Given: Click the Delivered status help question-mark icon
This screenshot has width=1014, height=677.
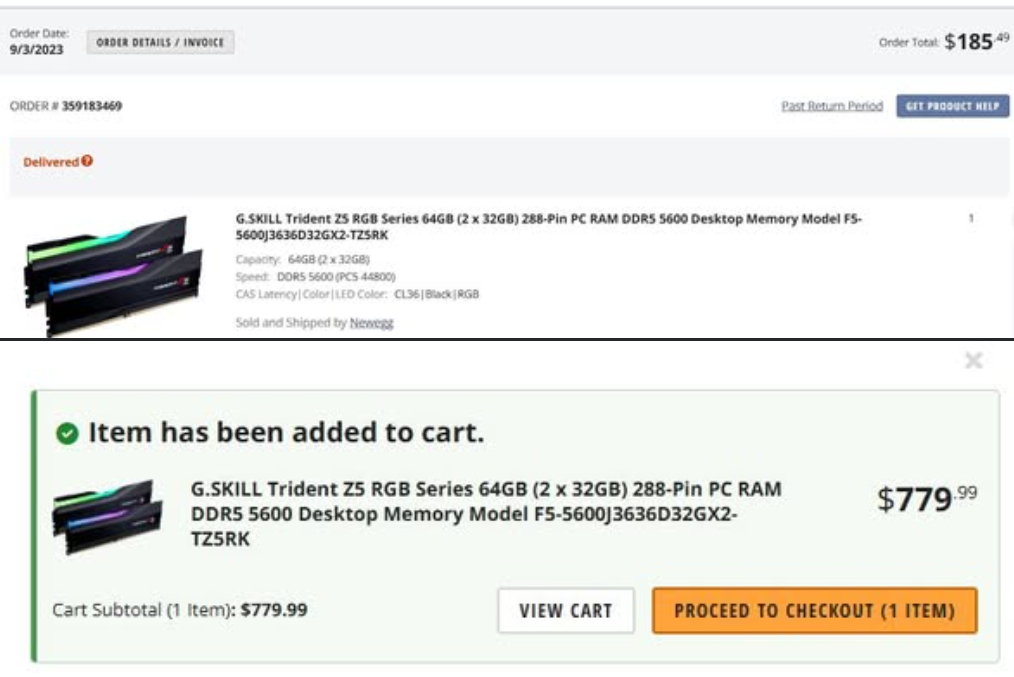Looking at the screenshot, I should tap(88, 161).
